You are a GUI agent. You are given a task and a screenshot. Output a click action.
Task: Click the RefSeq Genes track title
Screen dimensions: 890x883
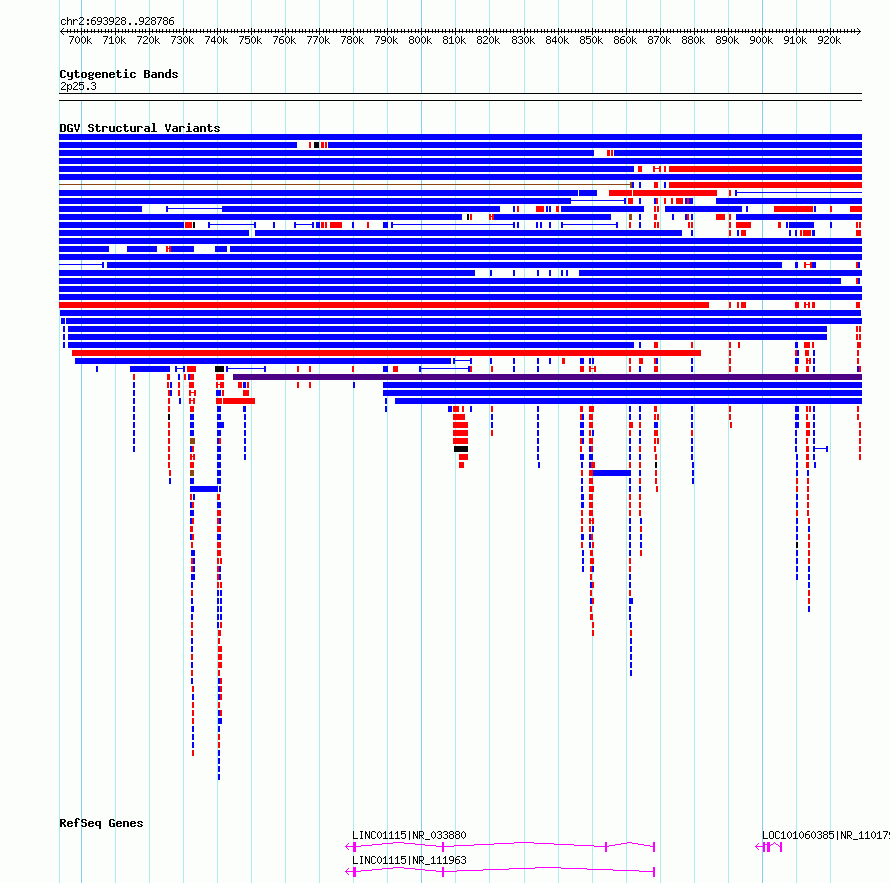click(101, 823)
